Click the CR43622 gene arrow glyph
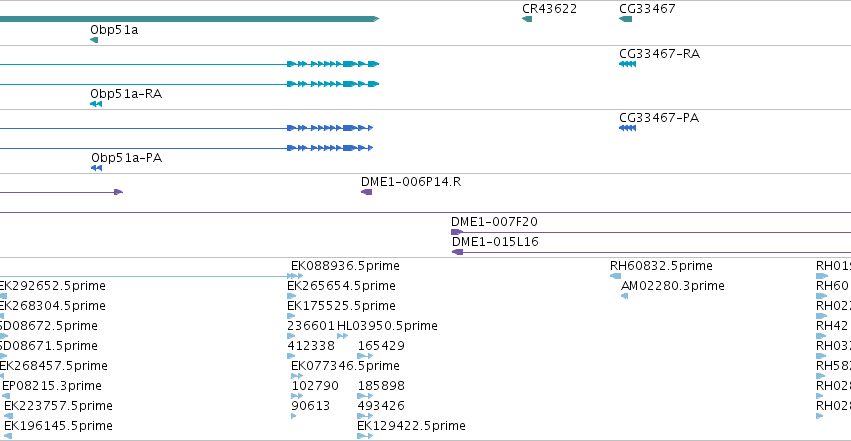The width and height of the screenshot is (851, 441). pyautogui.click(x=527, y=19)
